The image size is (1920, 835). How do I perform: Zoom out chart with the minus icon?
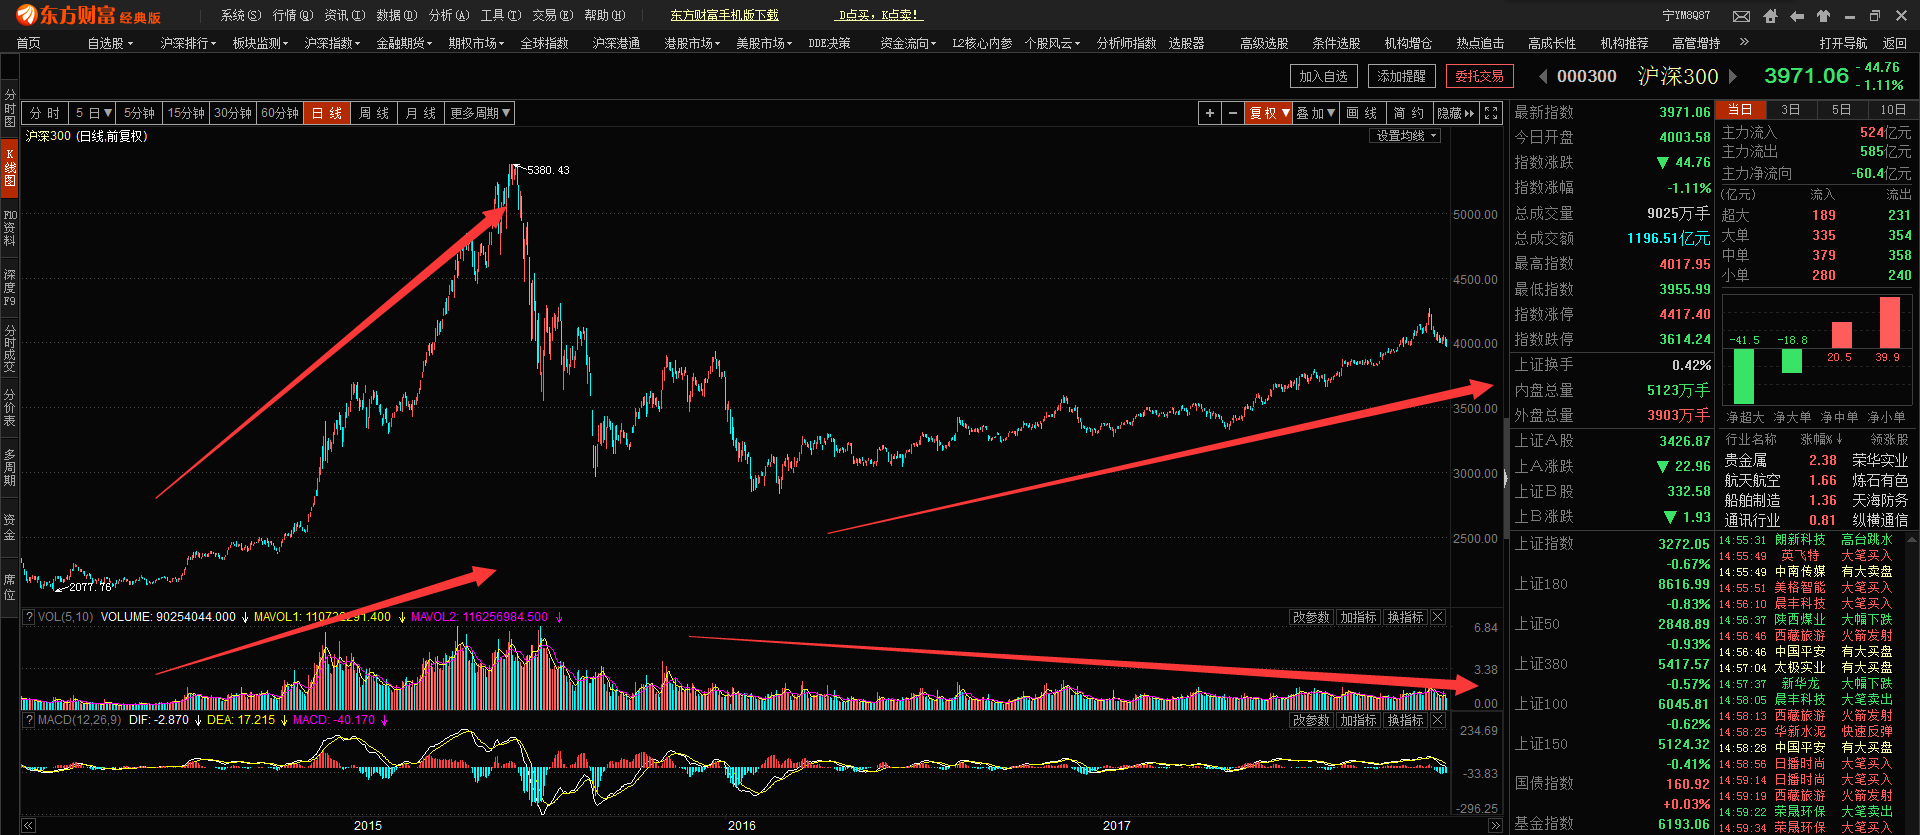point(1233,113)
